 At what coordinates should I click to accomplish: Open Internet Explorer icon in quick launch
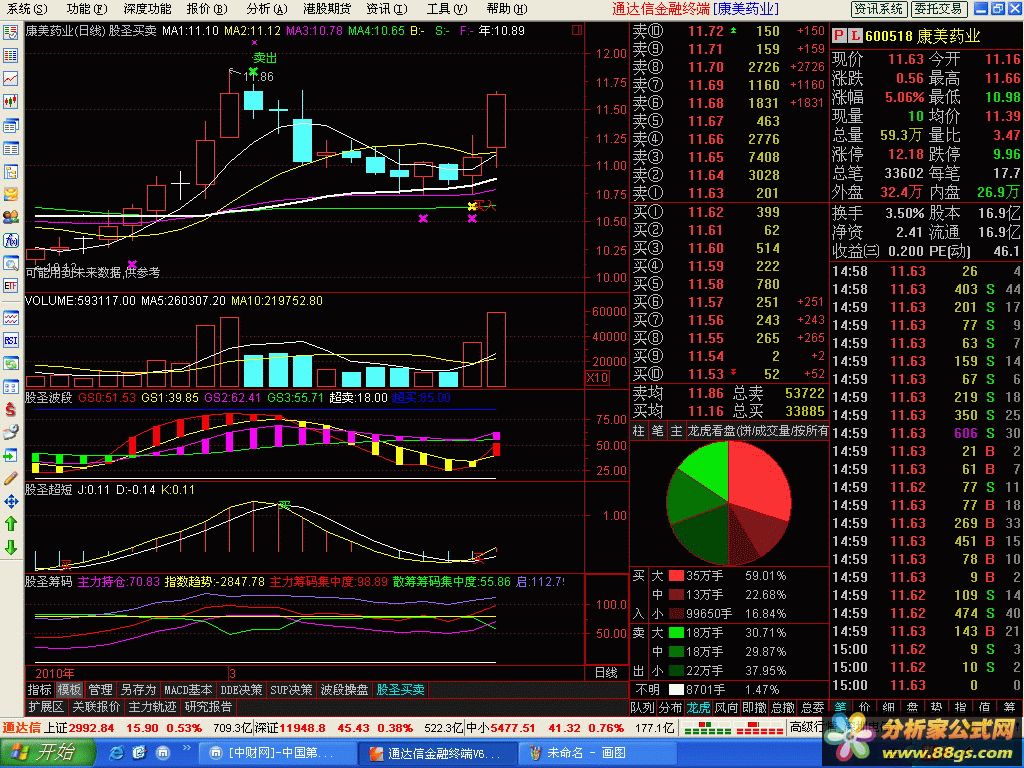118,753
